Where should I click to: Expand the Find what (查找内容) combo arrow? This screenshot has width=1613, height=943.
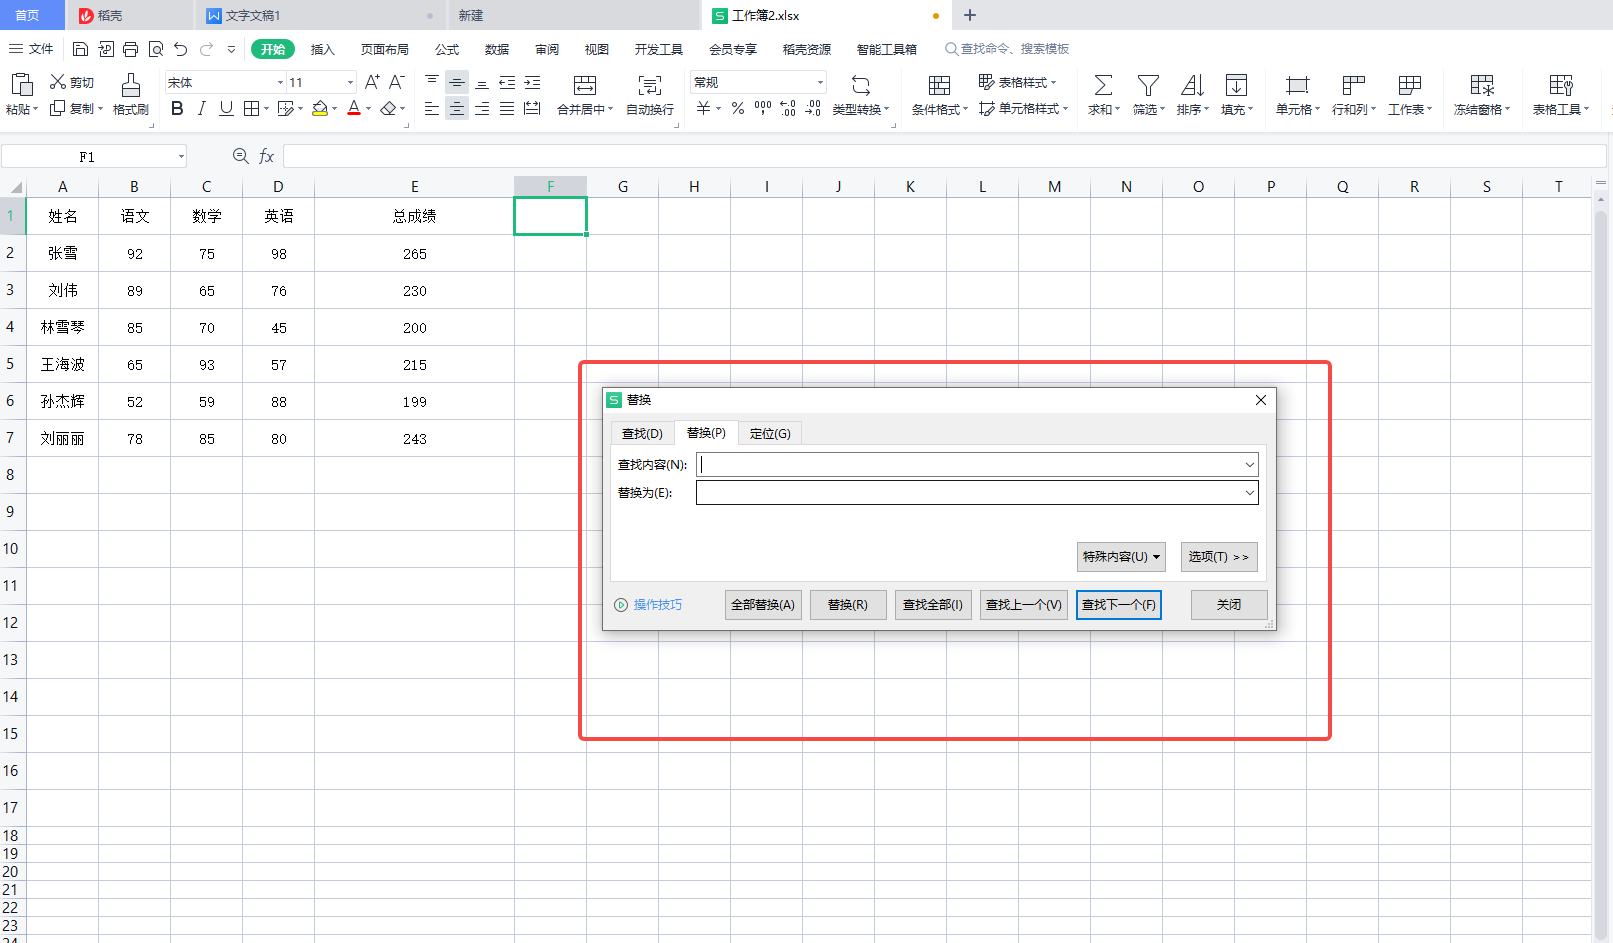(x=1250, y=465)
